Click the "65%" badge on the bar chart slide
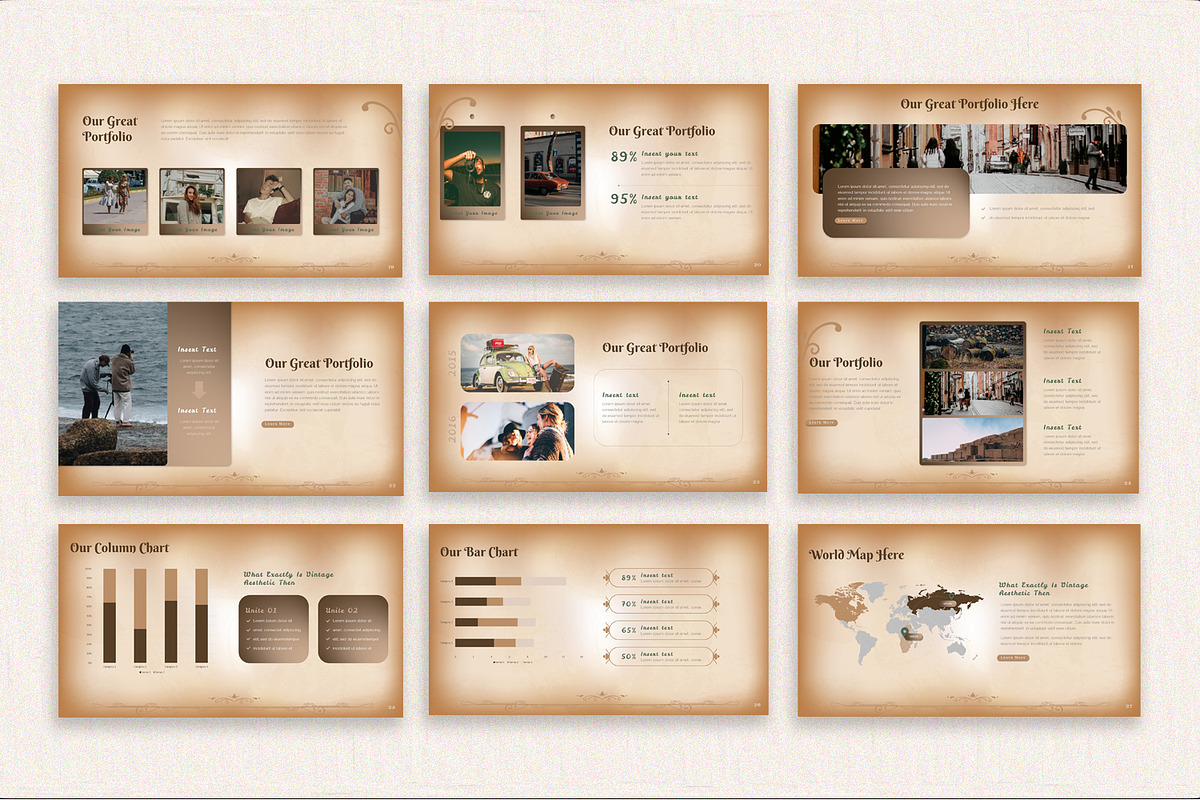Screen dimensions: 1200x800 pyautogui.click(x=661, y=631)
